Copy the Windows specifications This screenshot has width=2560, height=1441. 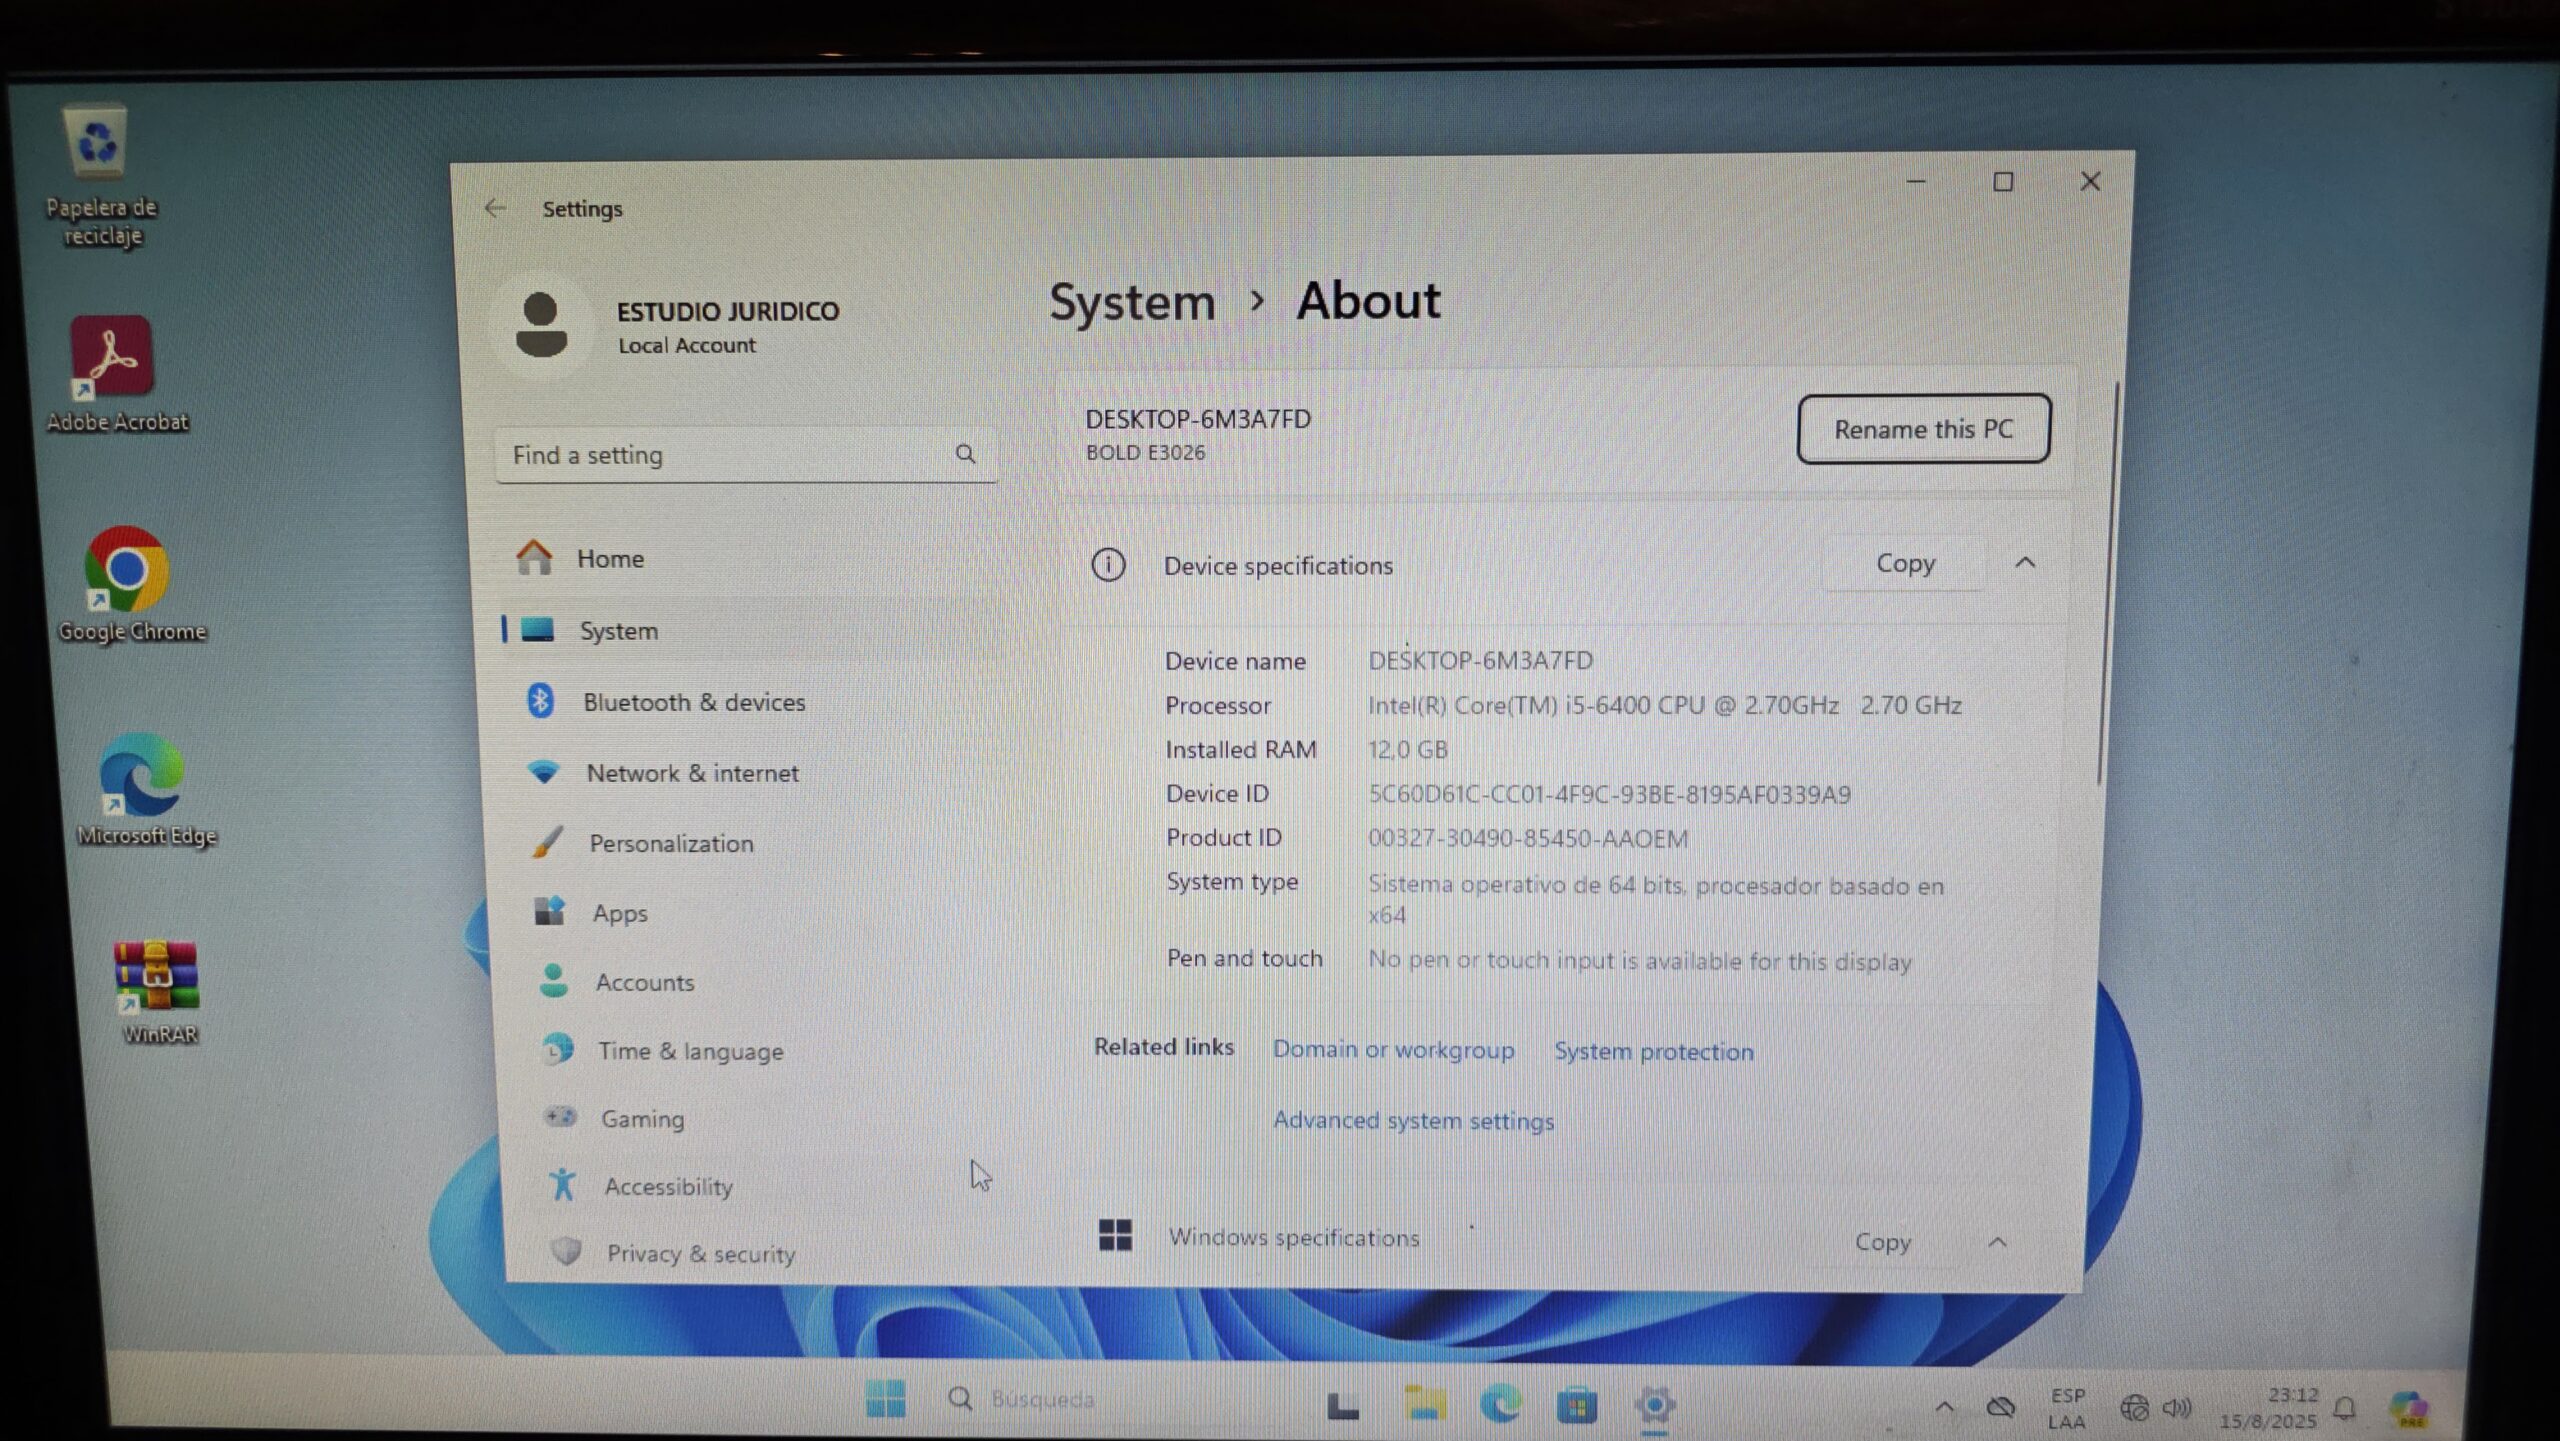tap(1882, 1241)
